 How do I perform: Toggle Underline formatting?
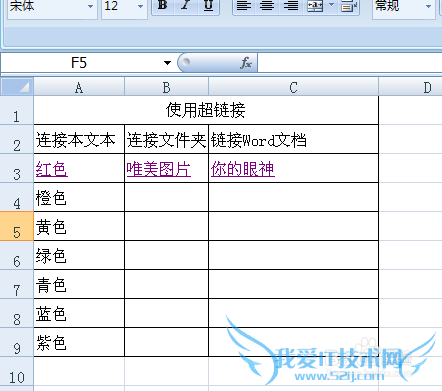(208, 6)
